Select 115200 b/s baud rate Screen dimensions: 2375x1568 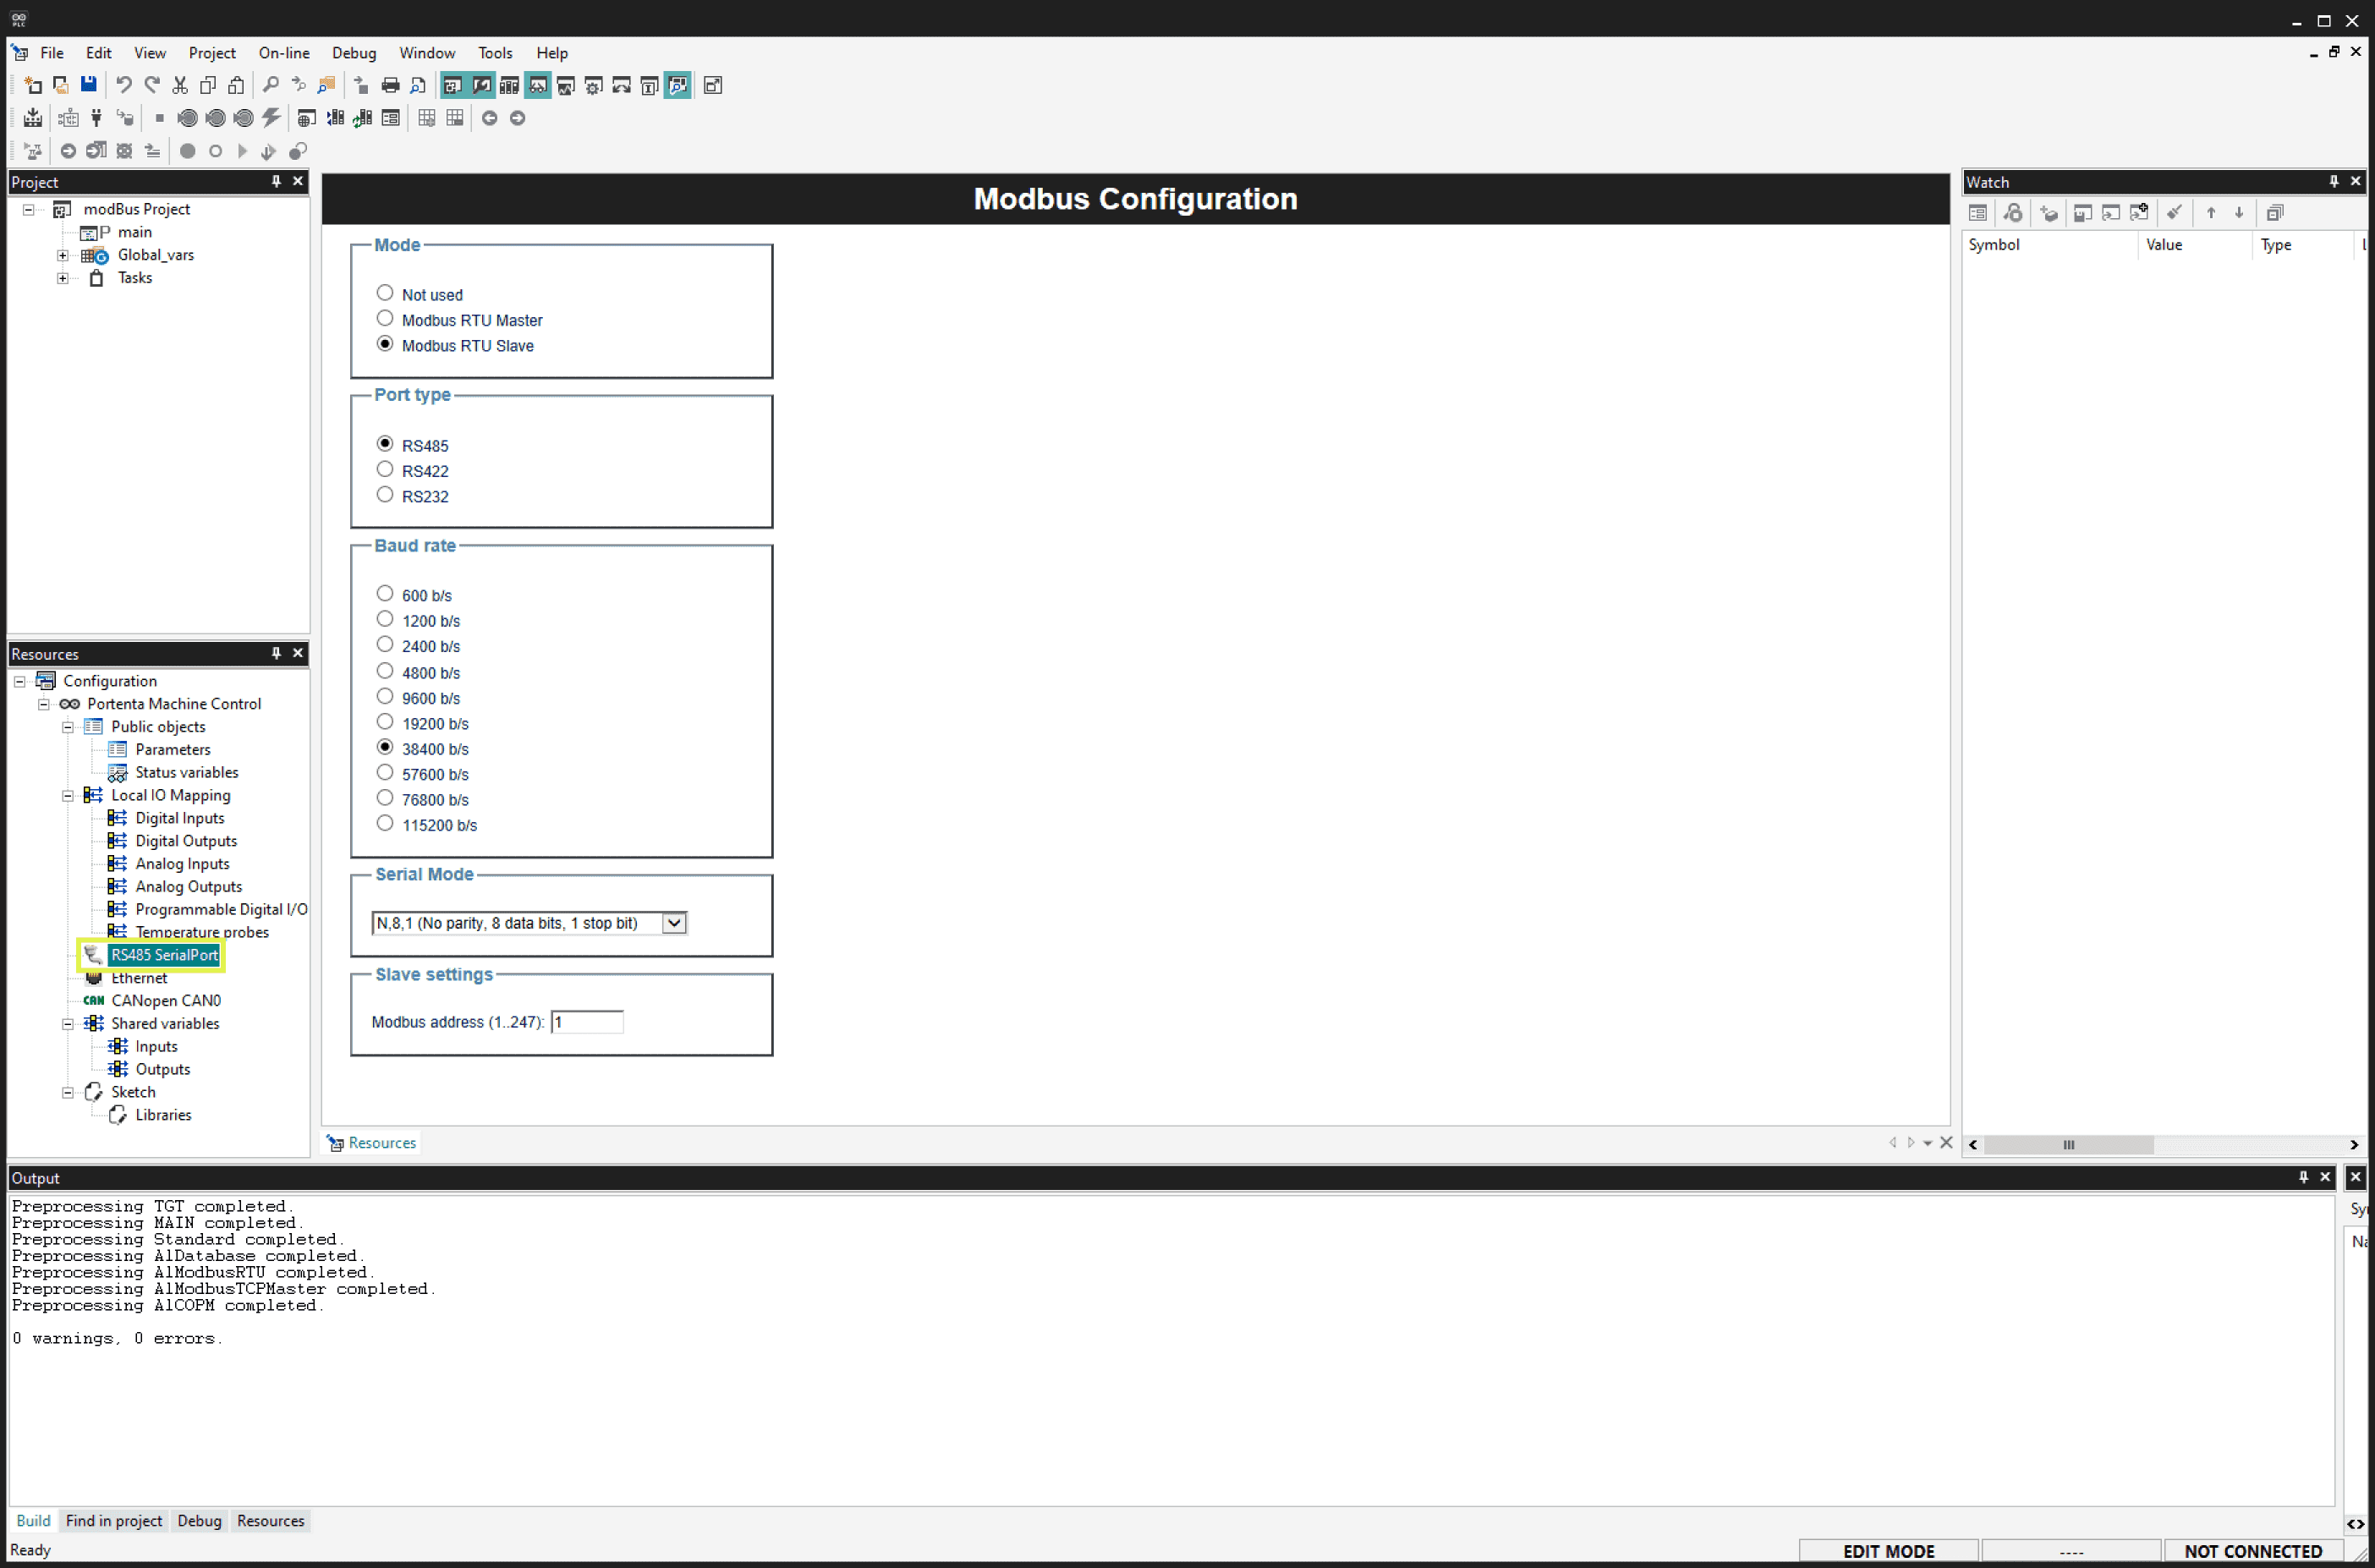click(385, 824)
